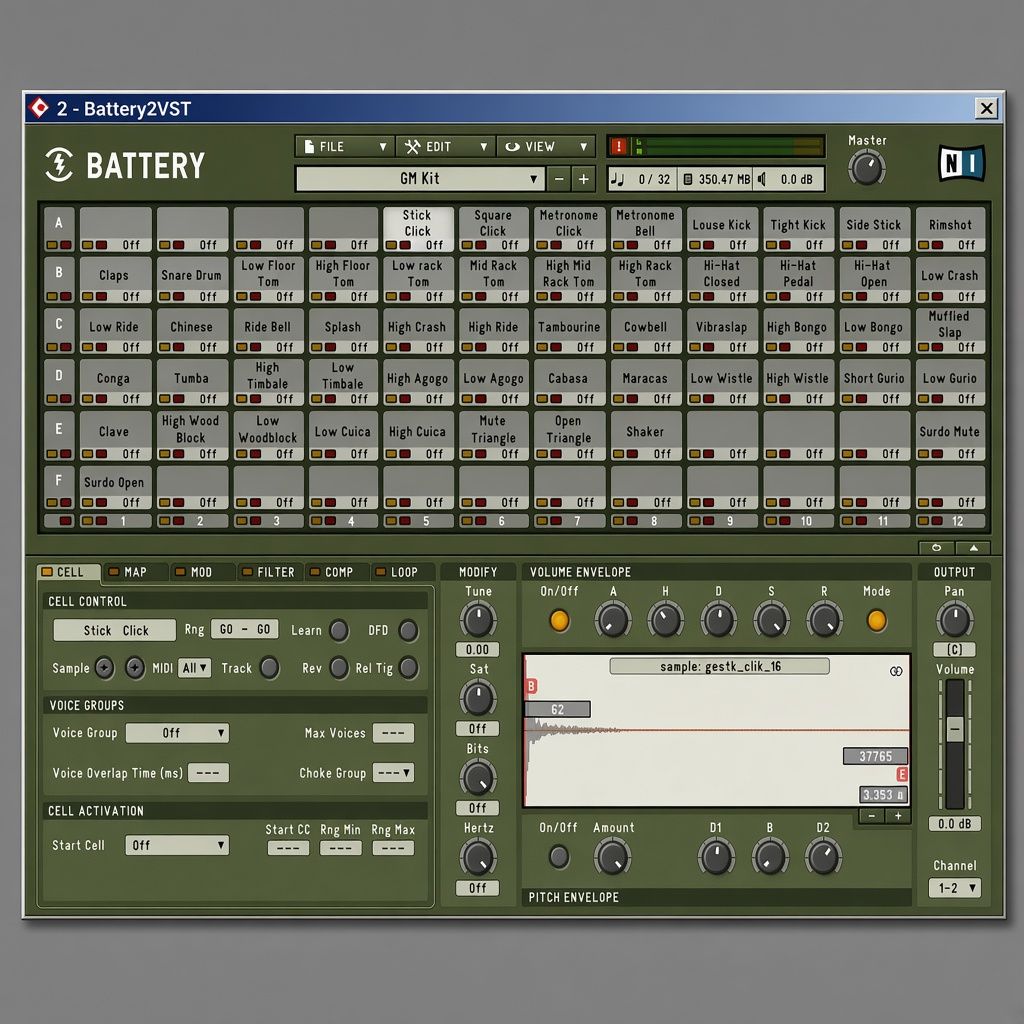
Task: Toggle the Rel Tig button
Action: [x=408, y=668]
